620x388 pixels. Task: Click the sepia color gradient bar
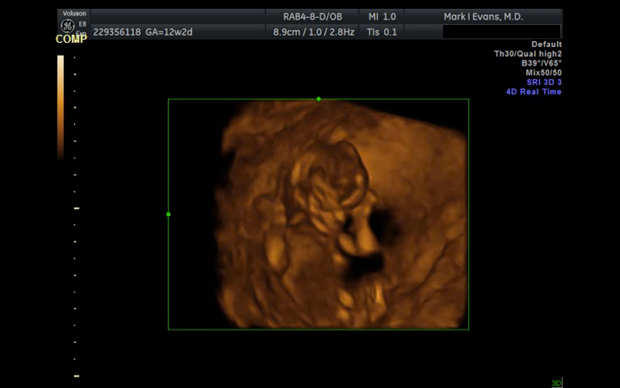click(x=60, y=108)
